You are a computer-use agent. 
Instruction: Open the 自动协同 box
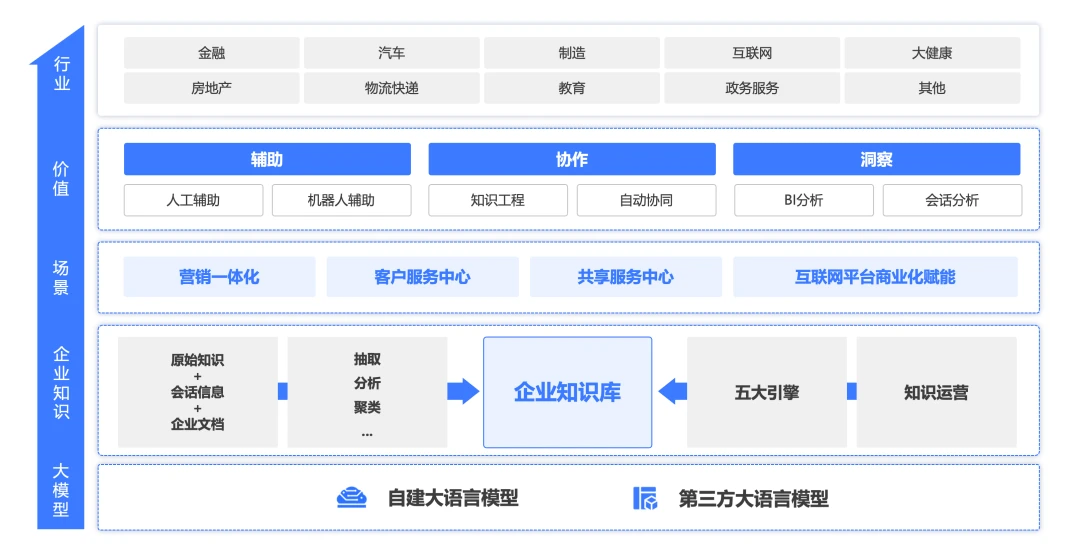coord(646,200)
